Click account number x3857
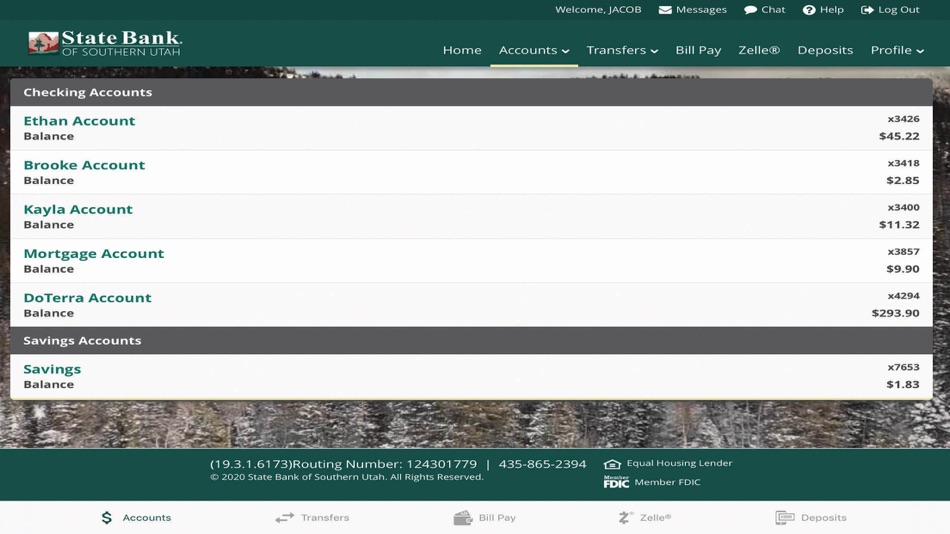The height and width of the screenshot is (534, 950). coord(903,252)
